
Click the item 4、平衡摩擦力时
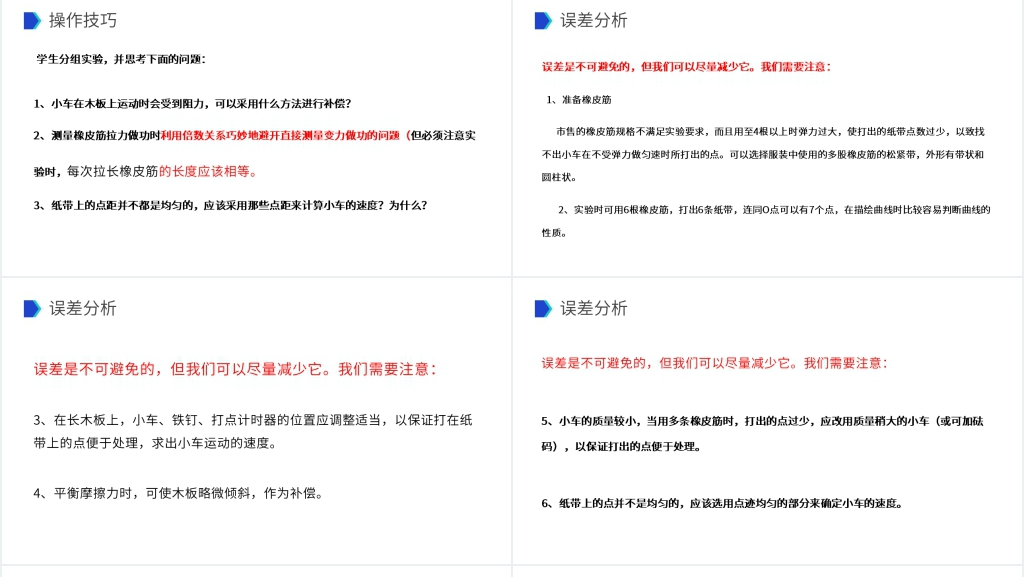click(178, 493)
